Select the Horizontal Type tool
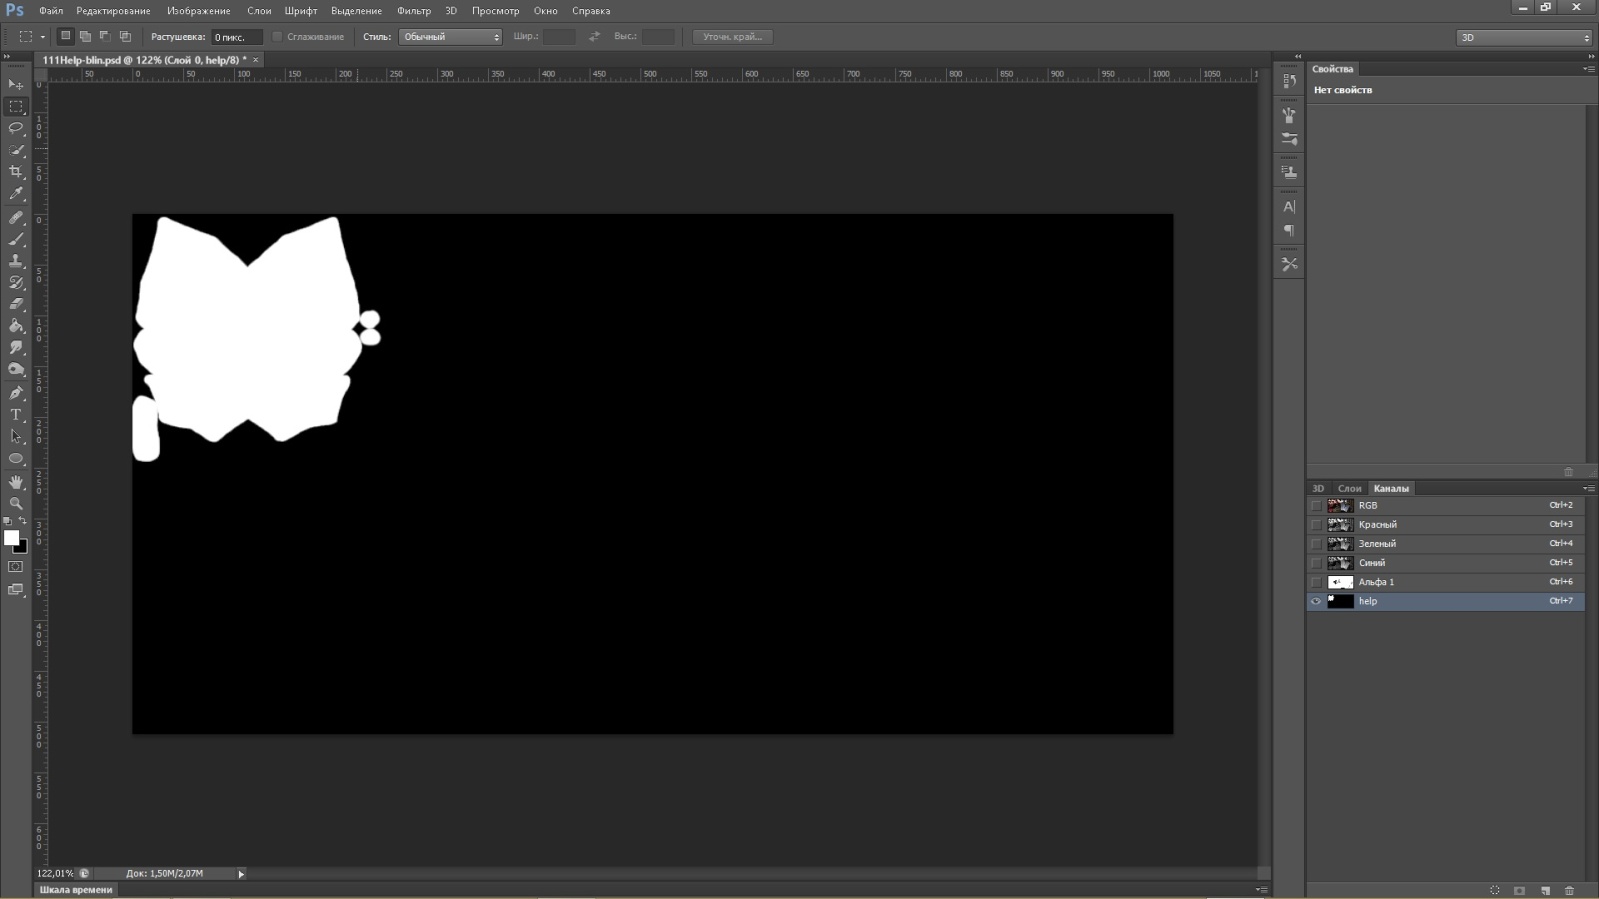1599x899 pixels. pyautogui.click(x=16, y=415)
